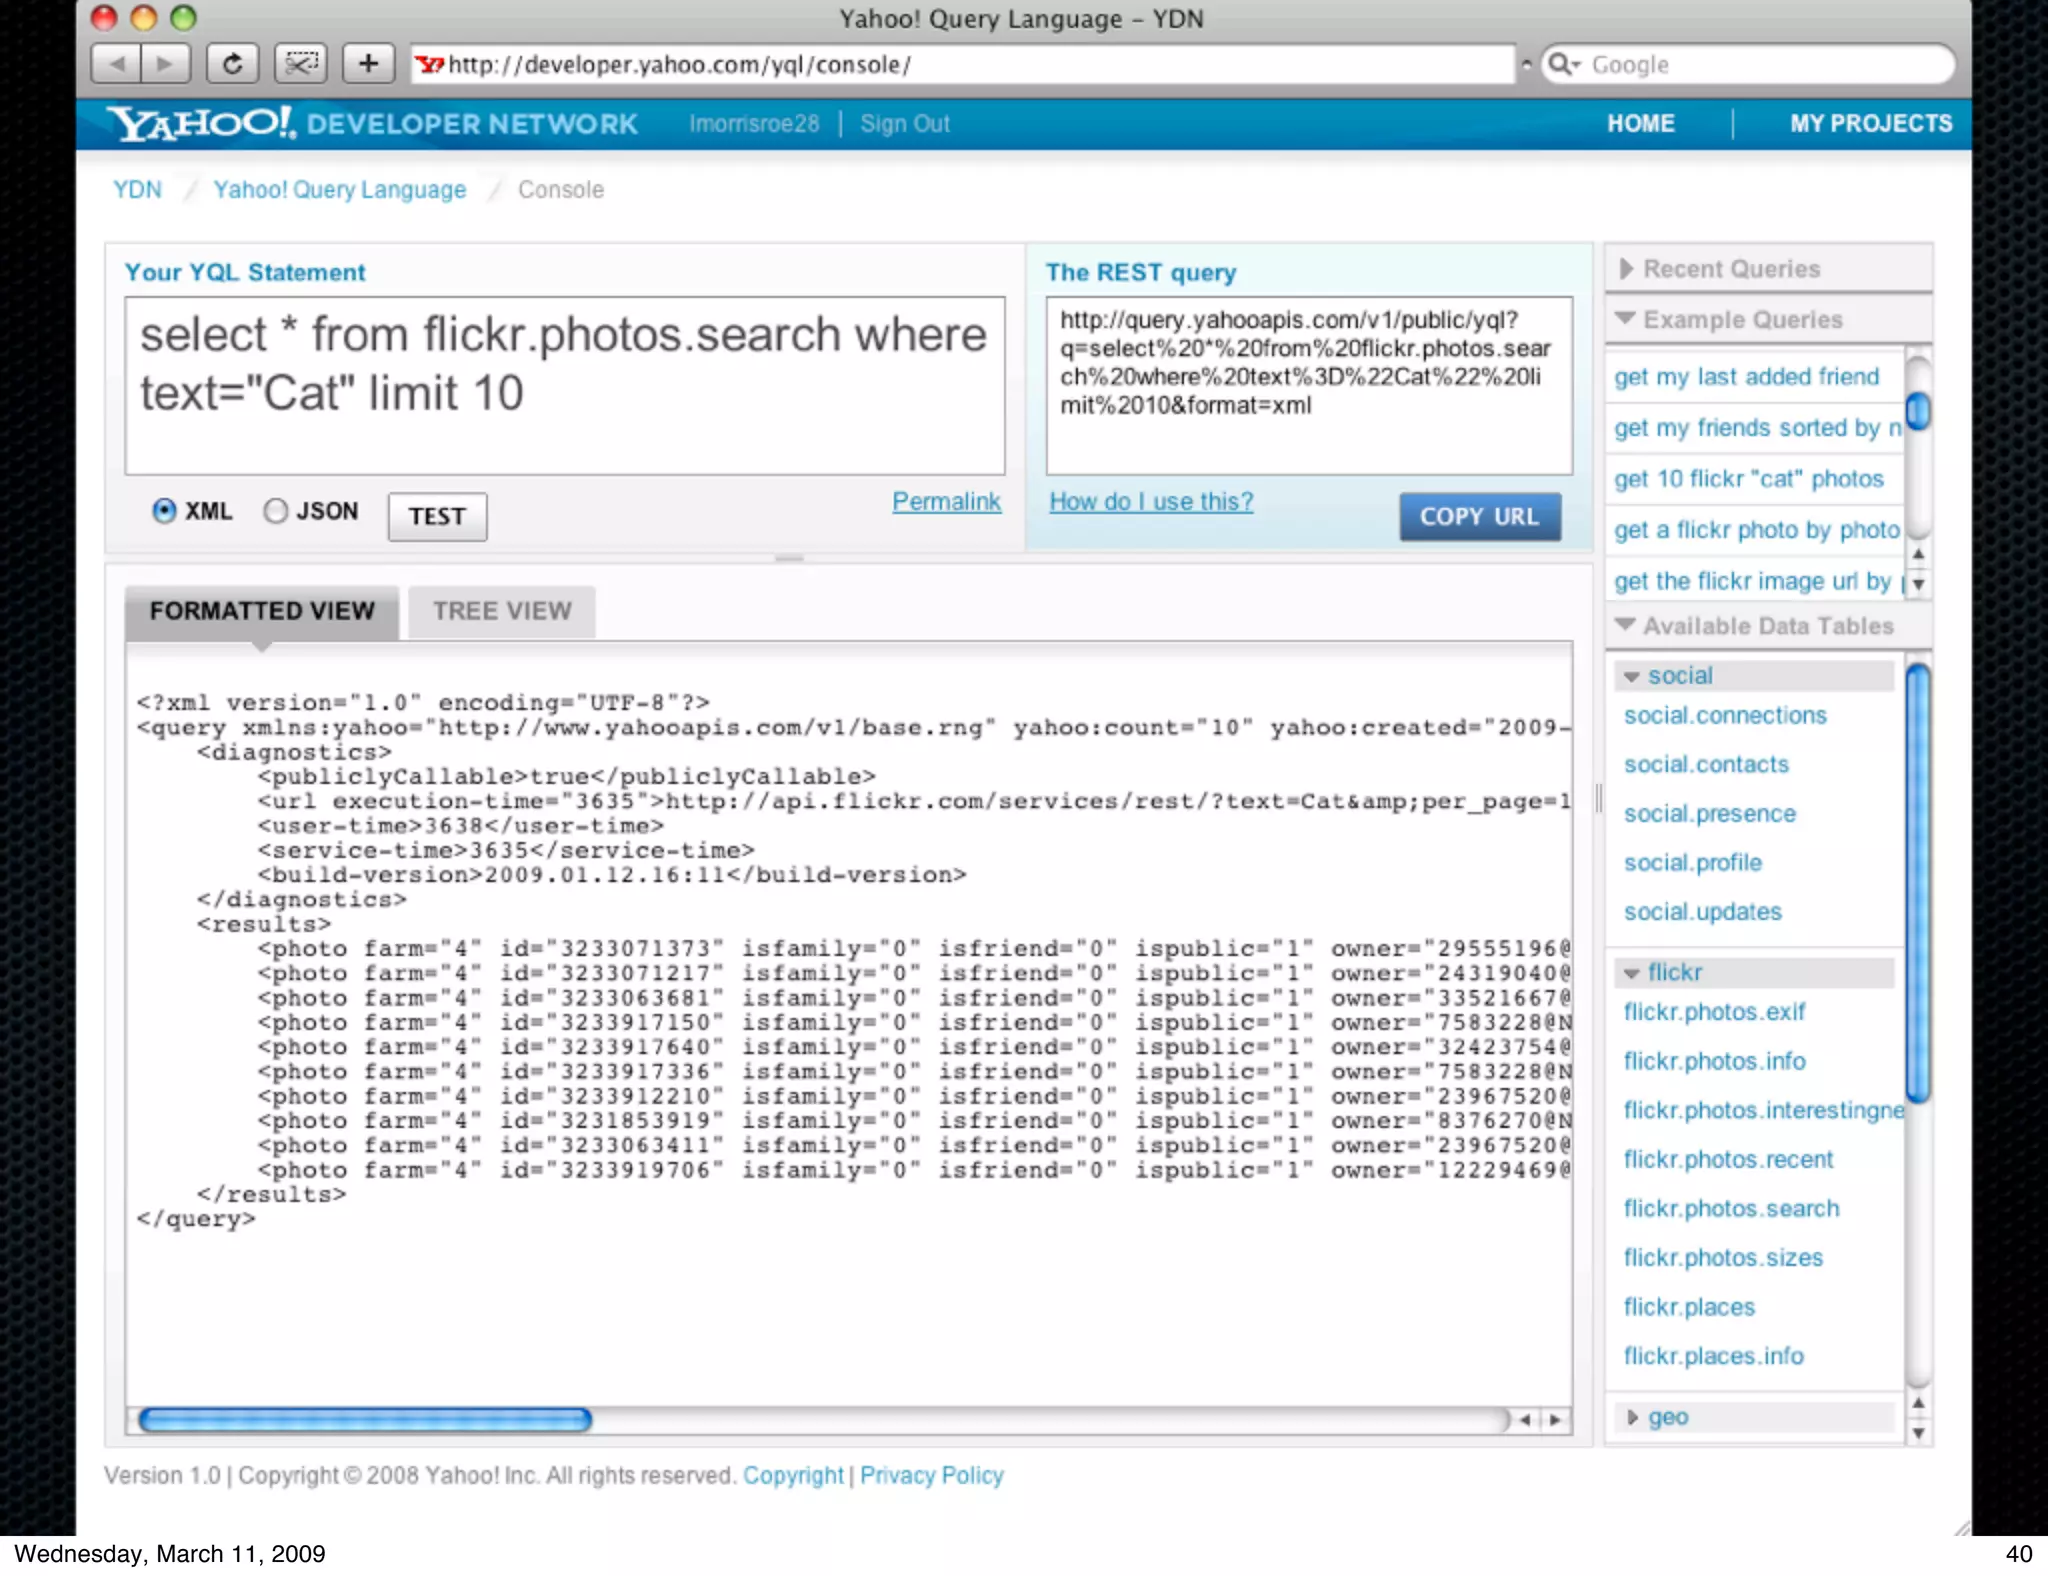This screenshot has height=1576, width=2048.
Task: Click the add bookmark plus button
Action: [368, 65]
